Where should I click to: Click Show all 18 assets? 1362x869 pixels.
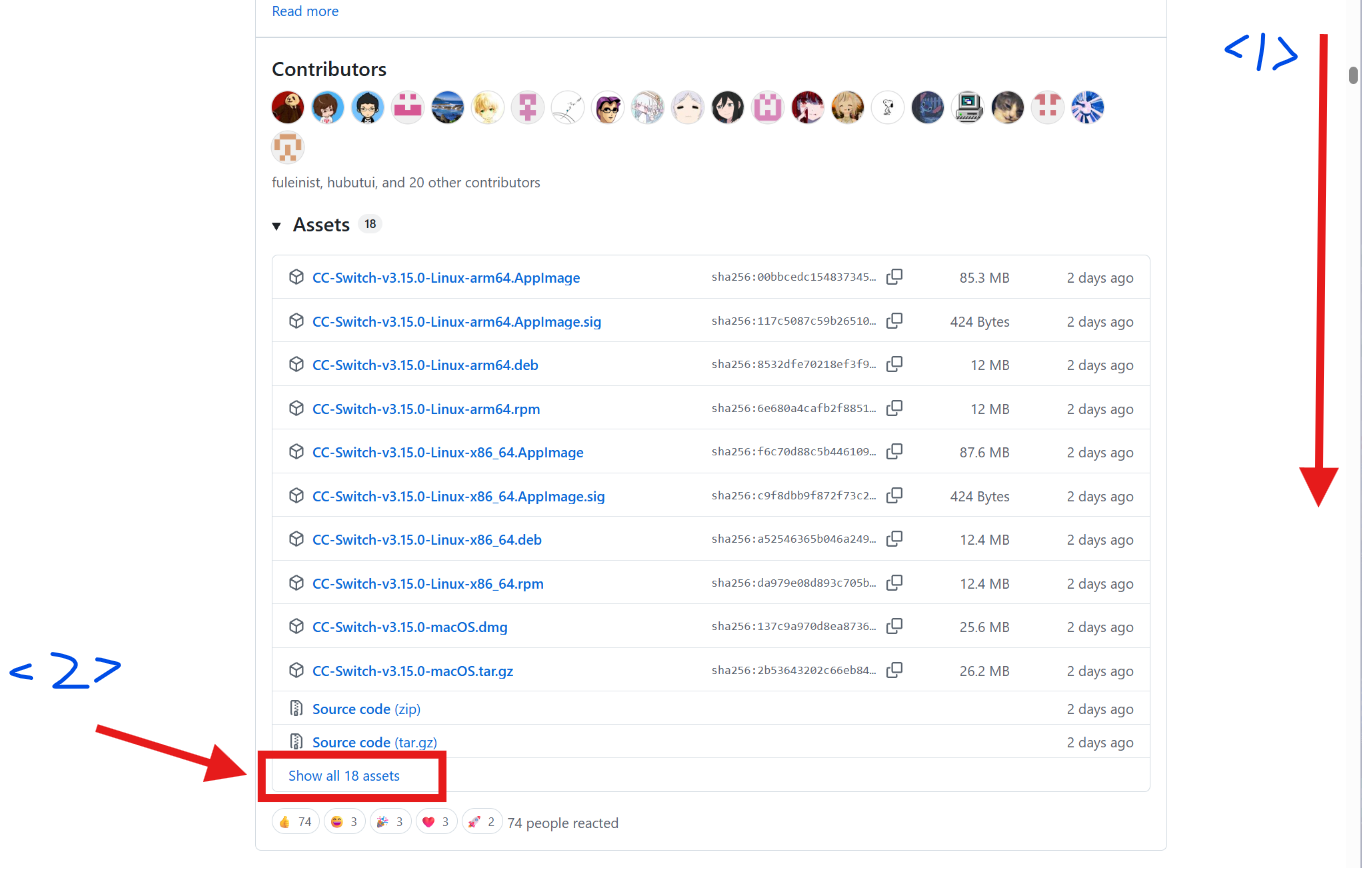point(344,776)
